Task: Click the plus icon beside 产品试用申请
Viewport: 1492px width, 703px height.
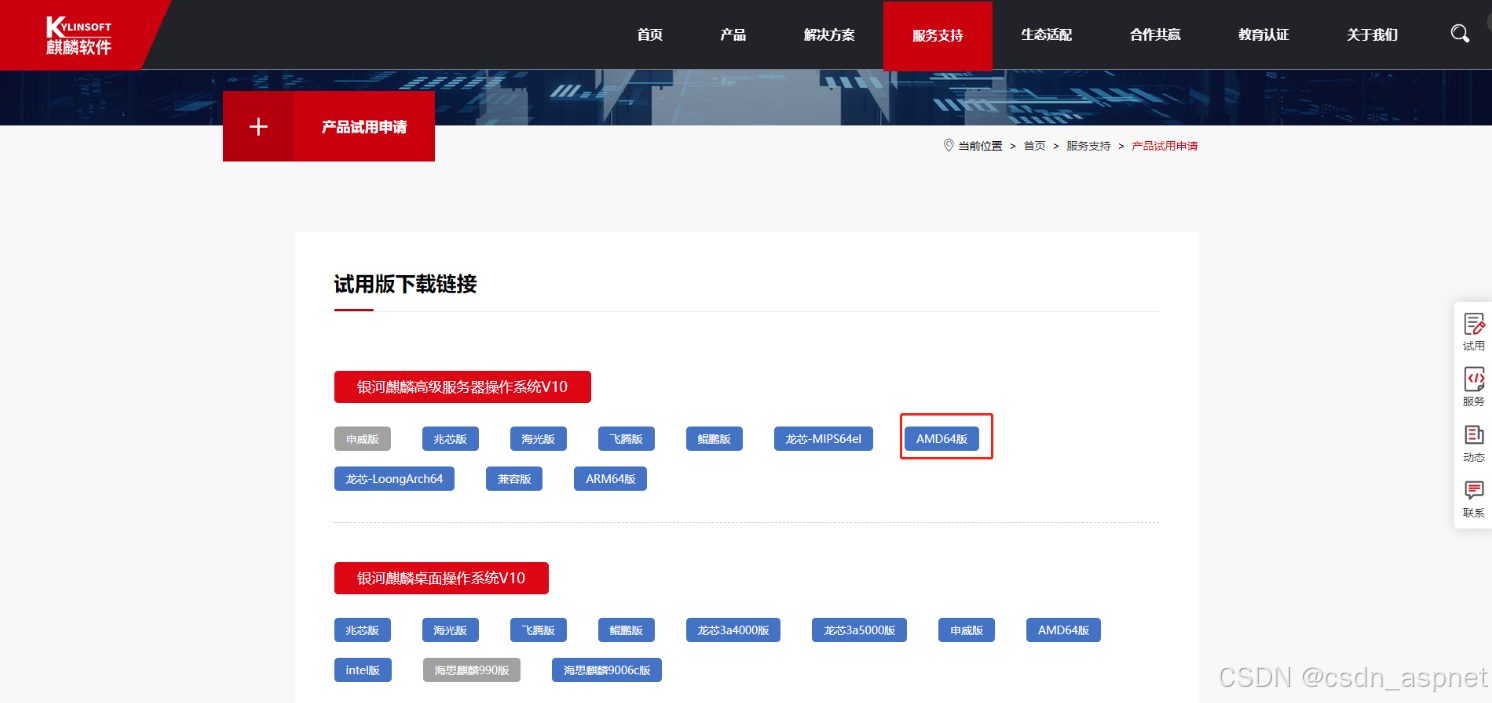Action: [x=258, y=127]
